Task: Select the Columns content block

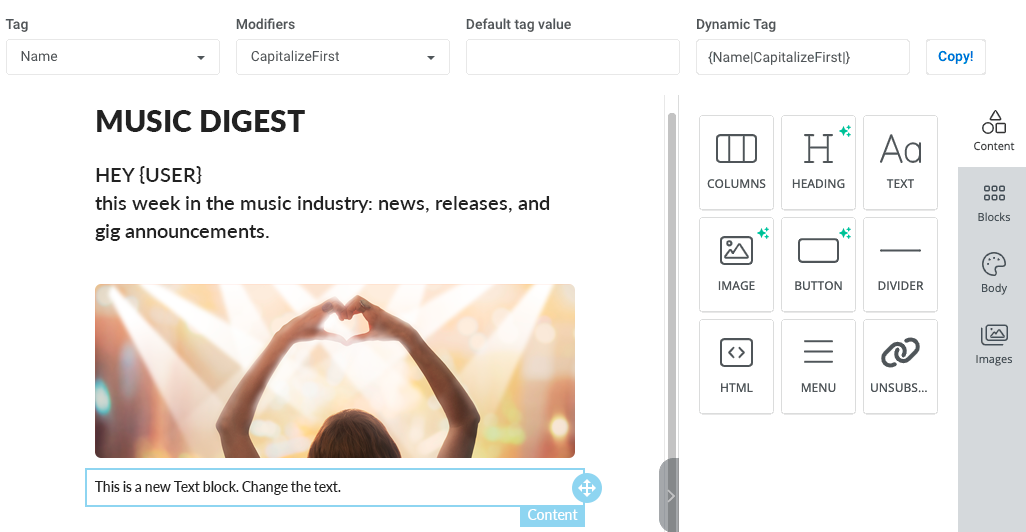Action: point(736,162)
